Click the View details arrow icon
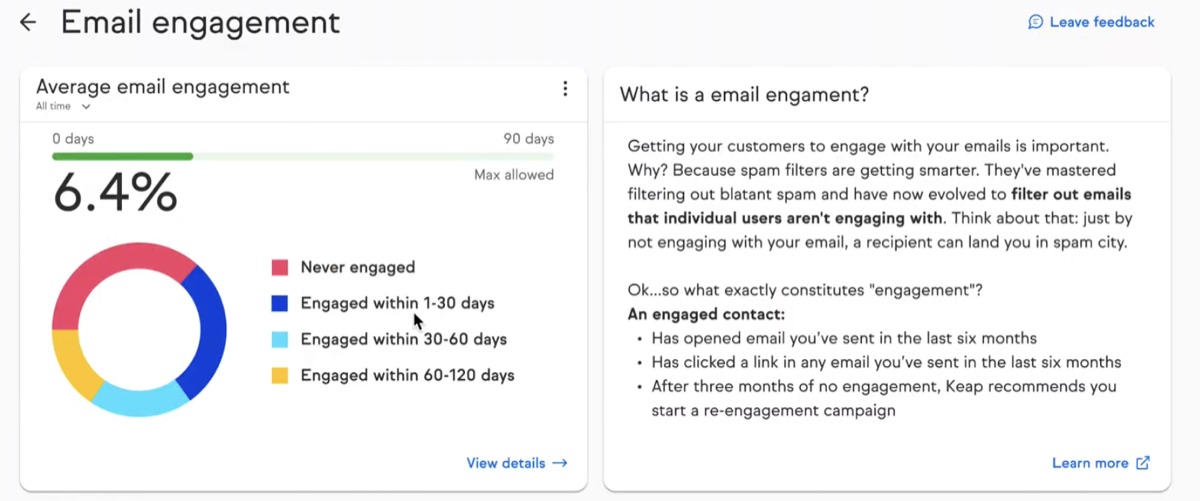Screen dimensions: 1200x501 click(x=560, y=463)
